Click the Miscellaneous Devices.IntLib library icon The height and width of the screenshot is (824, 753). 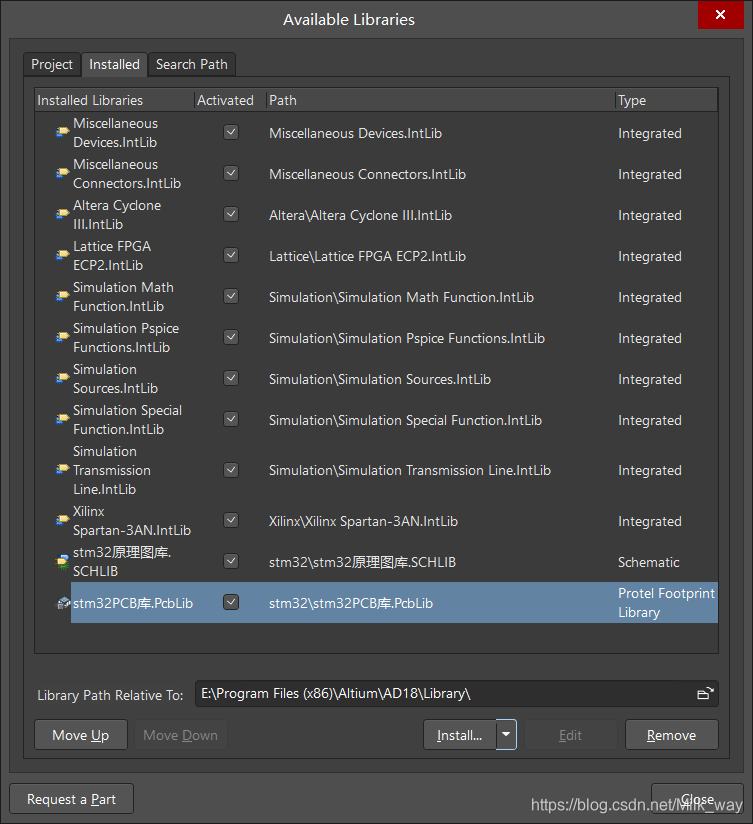[x=63, y=132]
